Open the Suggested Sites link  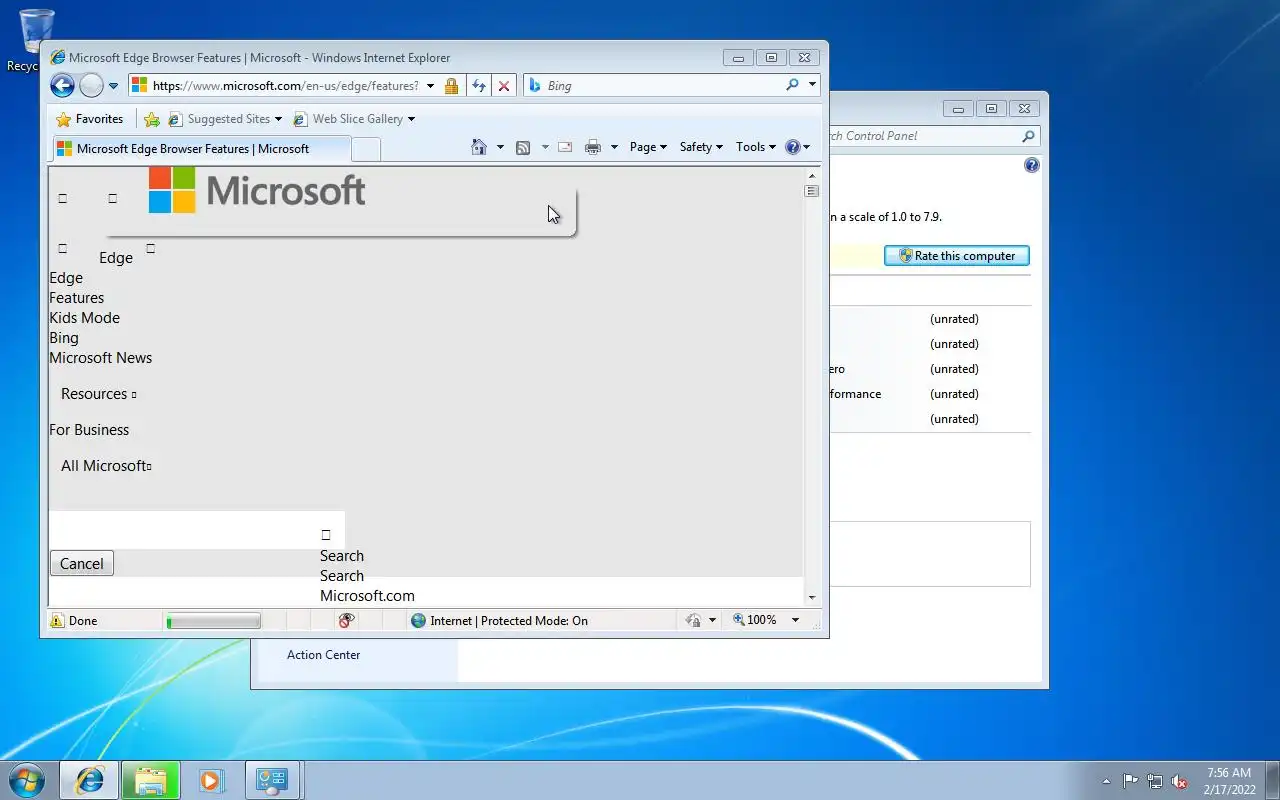[225, 119]
